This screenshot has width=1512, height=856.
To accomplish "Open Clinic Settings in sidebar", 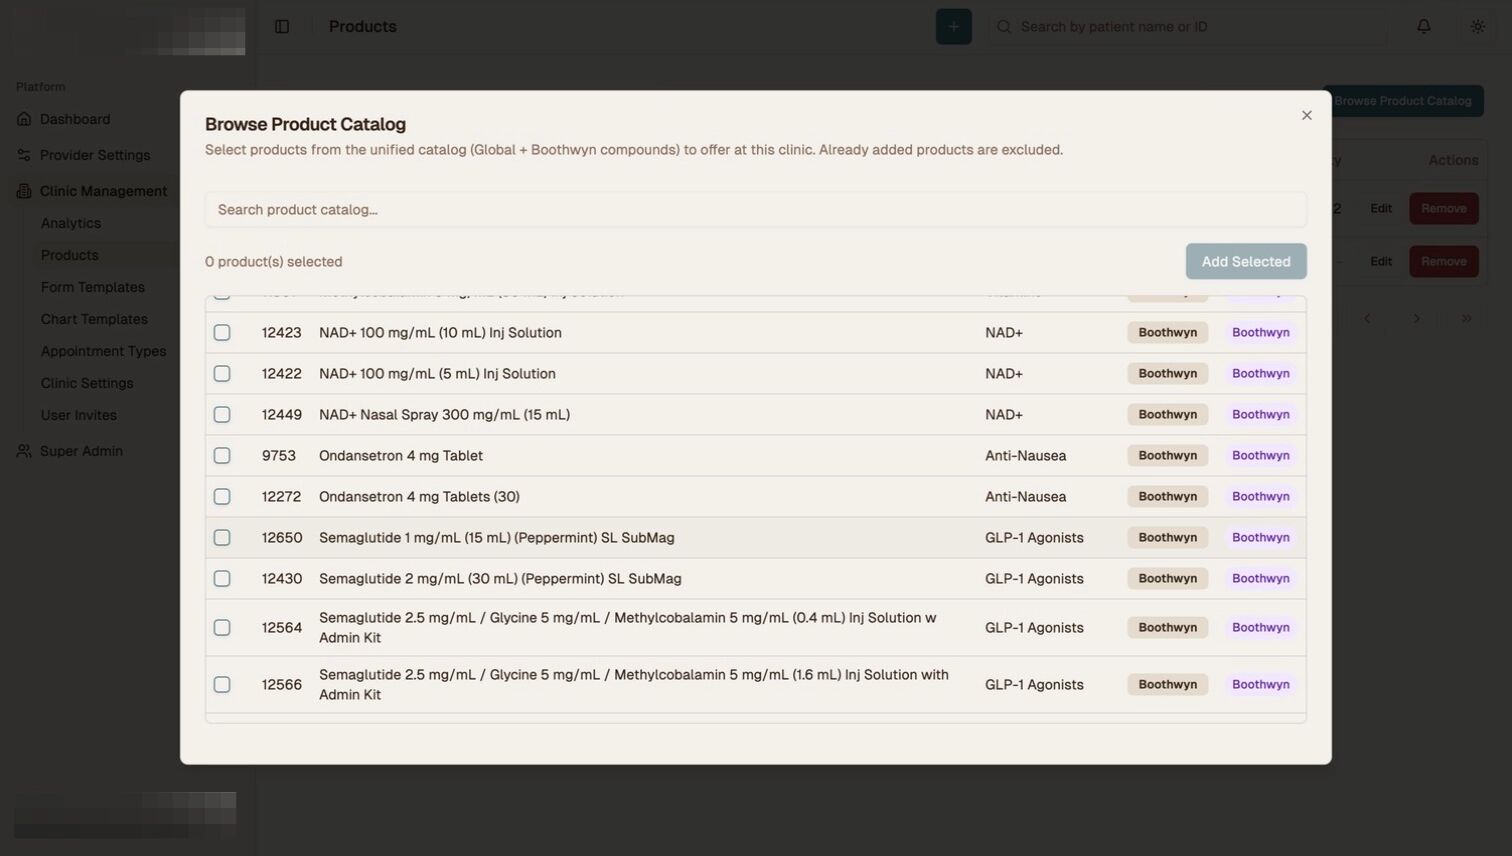I will click(87, 383).
